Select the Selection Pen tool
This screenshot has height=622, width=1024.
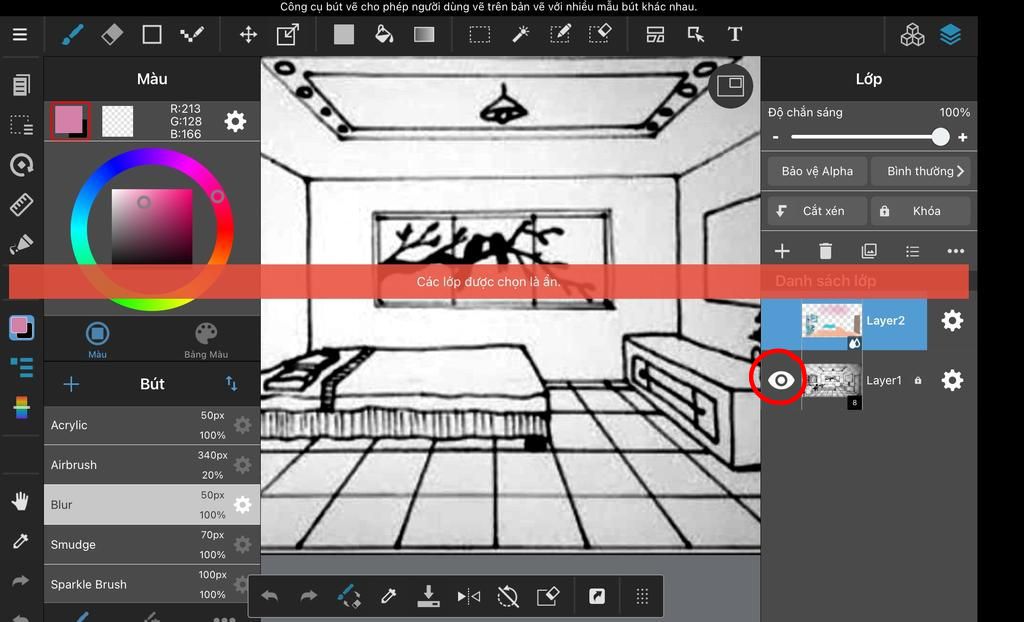pos(560,35)
